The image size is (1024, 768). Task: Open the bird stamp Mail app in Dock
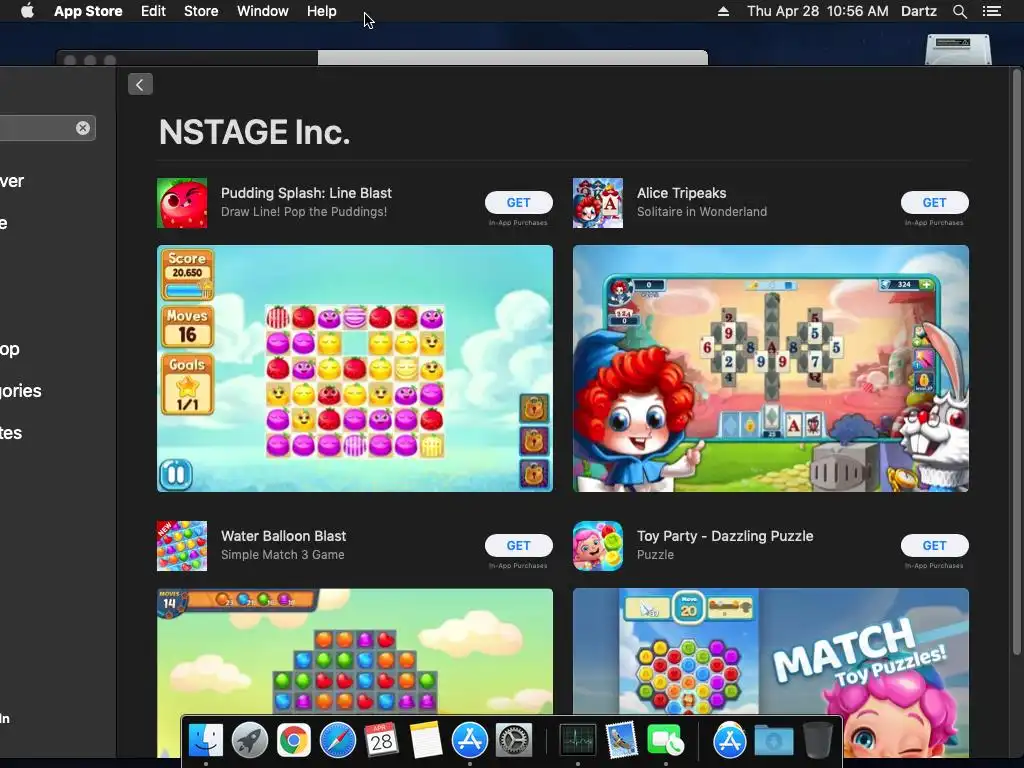tap(621, 740)
